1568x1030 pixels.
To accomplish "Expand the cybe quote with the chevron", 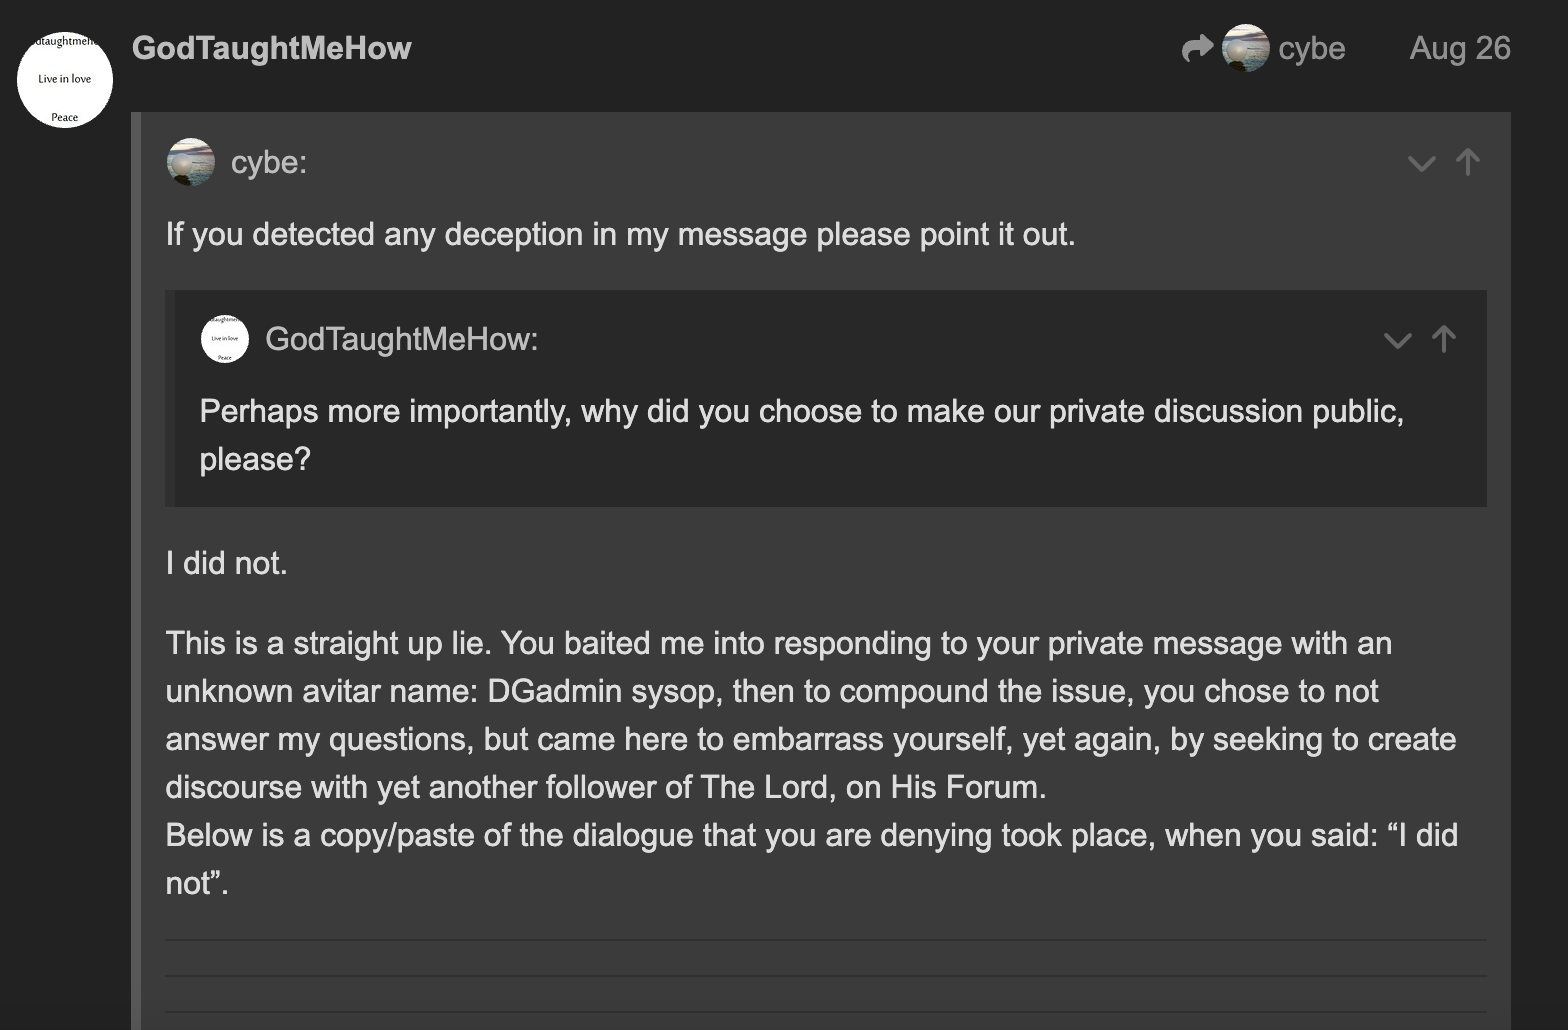I will pos(1421,163).
